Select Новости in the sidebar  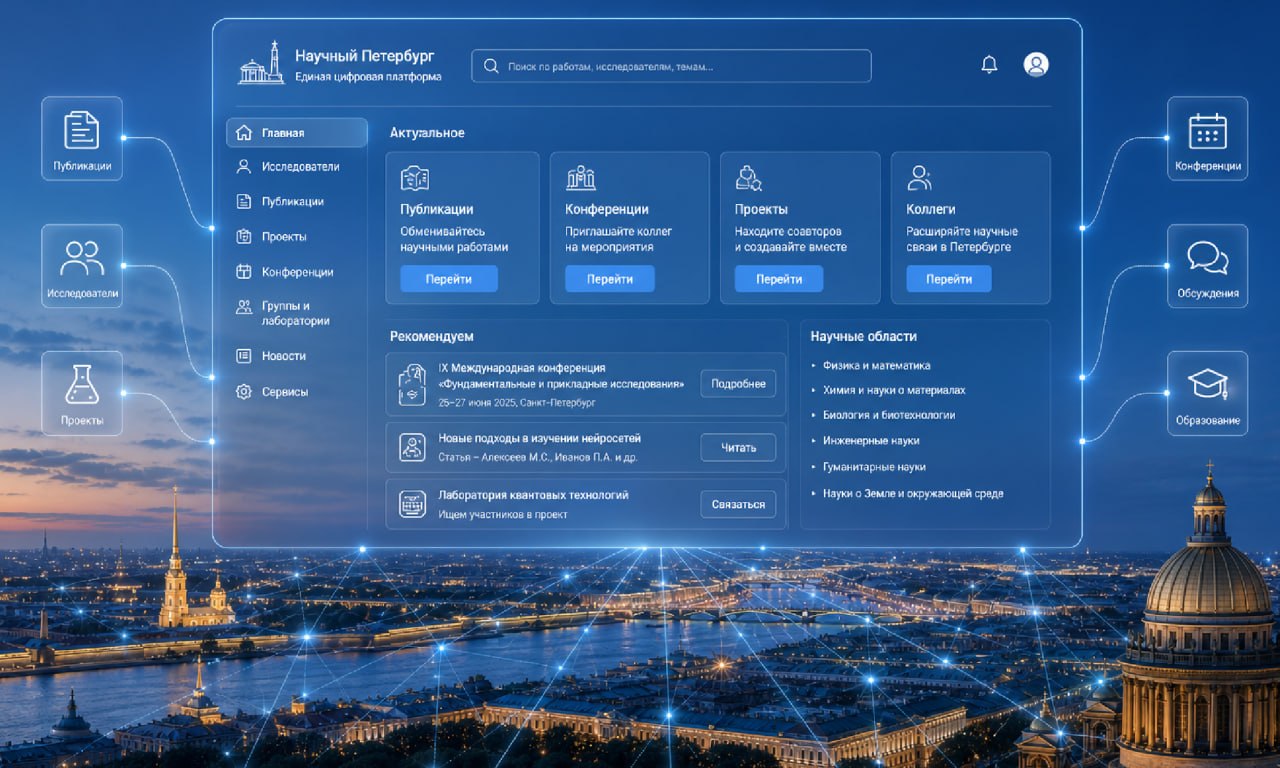point(297,356)
